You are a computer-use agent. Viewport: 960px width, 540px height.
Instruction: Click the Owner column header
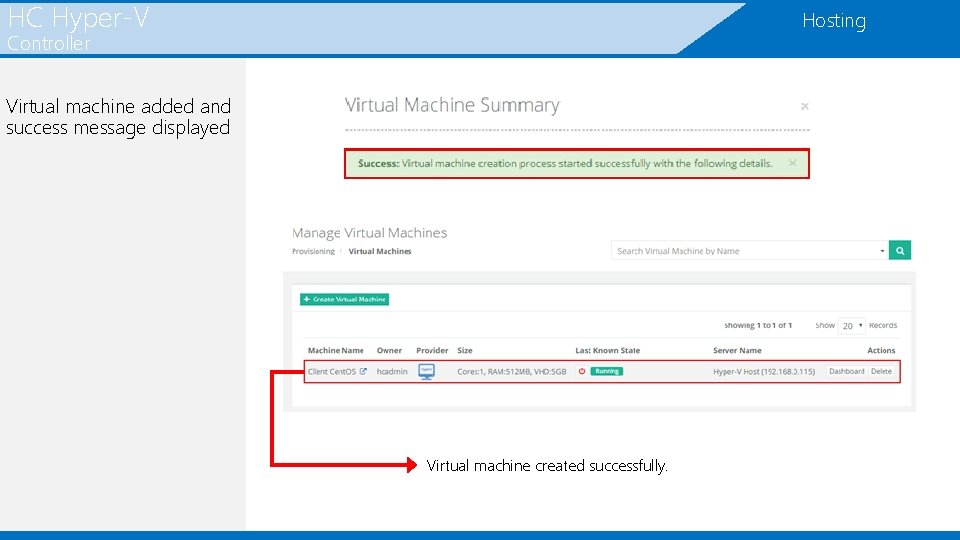[x=389, y=351]
